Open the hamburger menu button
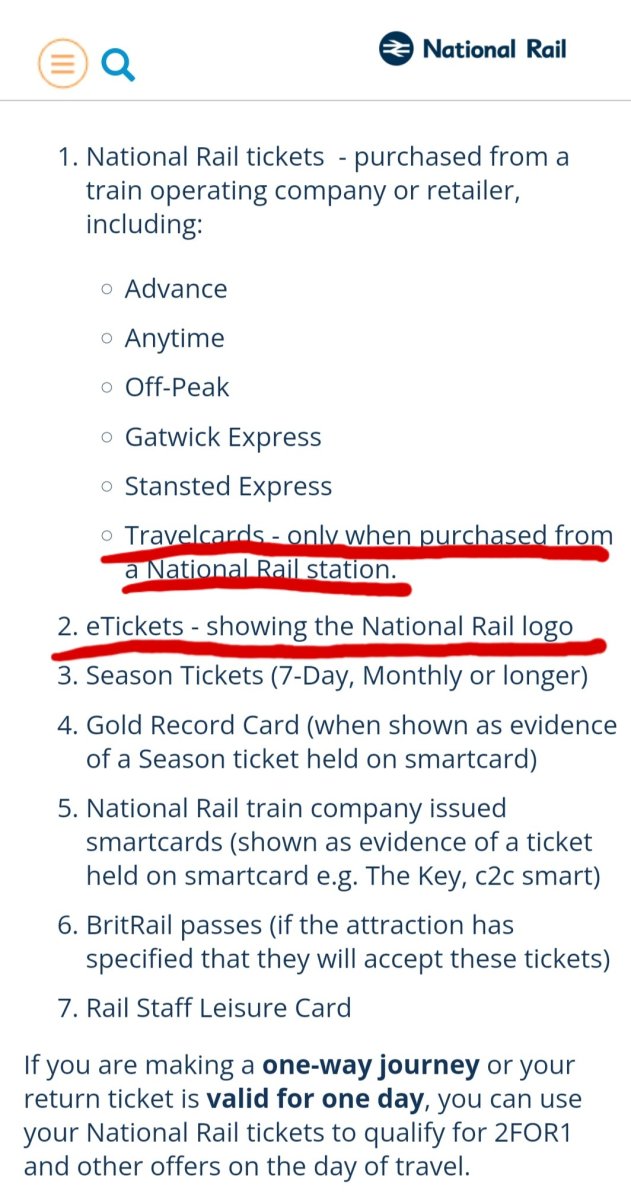Image resolution: width=631 pixels, height=1200 pixels. point(62,63)
